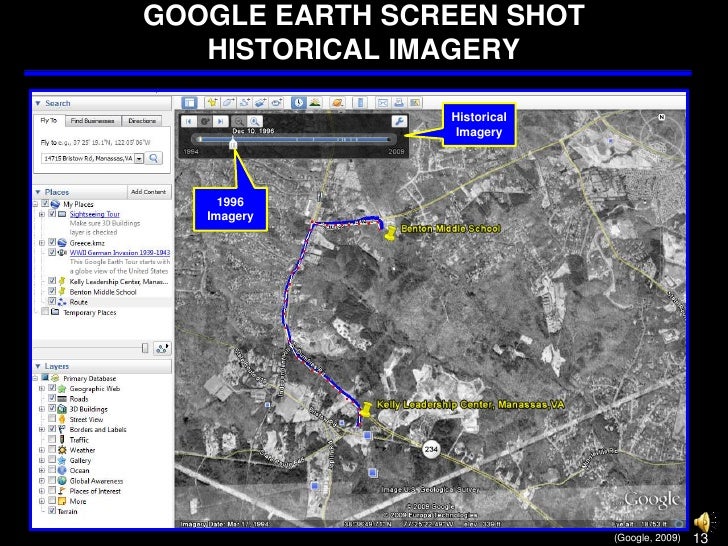Screen dimensions: 728x546
Task: Switch to the Fly To tab
Action: [49, 120]
